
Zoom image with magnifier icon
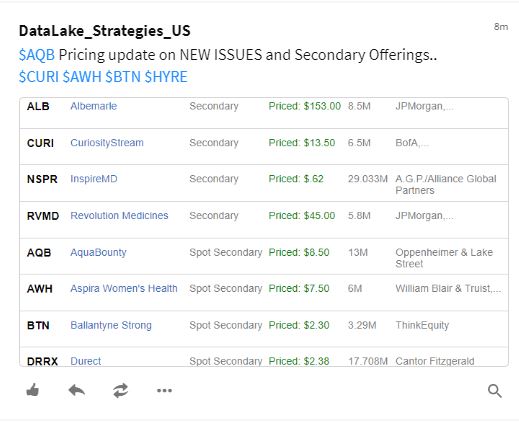click(495, 391)
